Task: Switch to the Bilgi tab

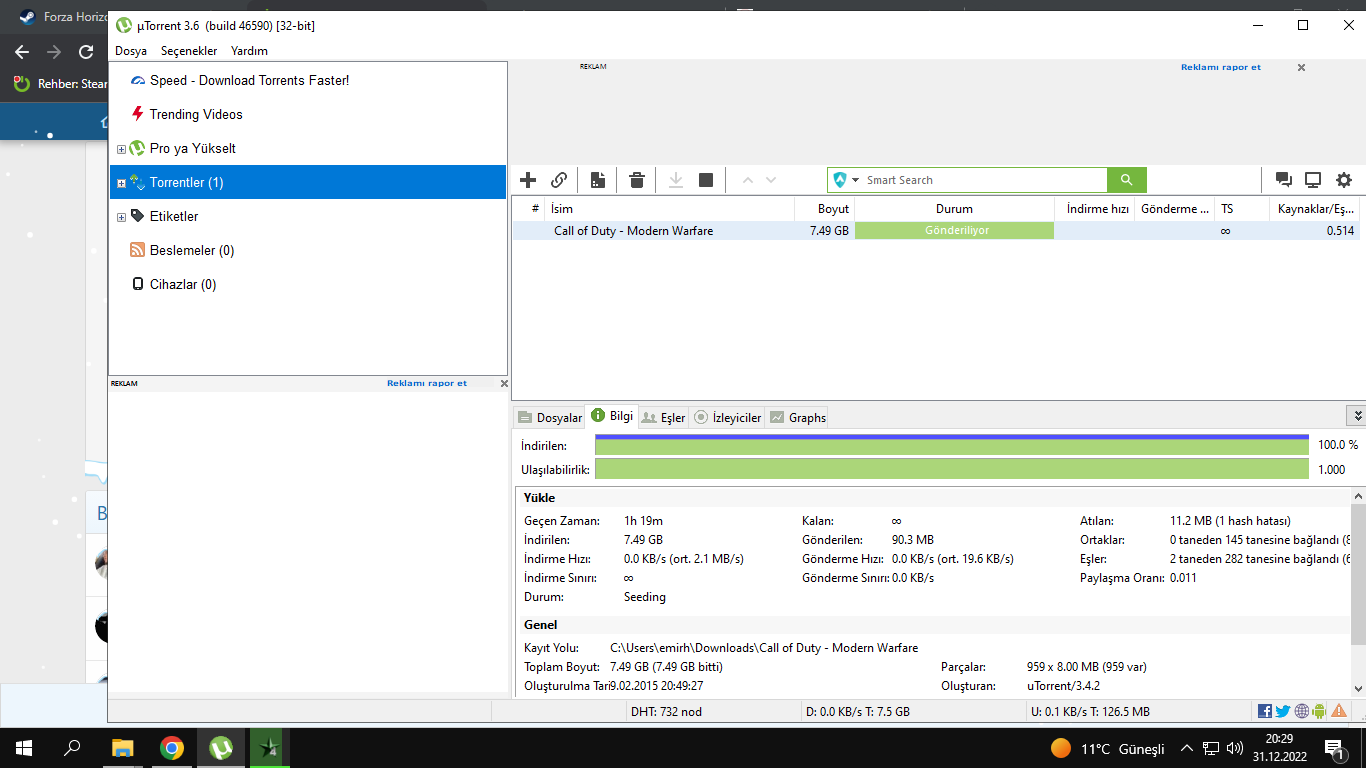Action: tap(611, 416)
